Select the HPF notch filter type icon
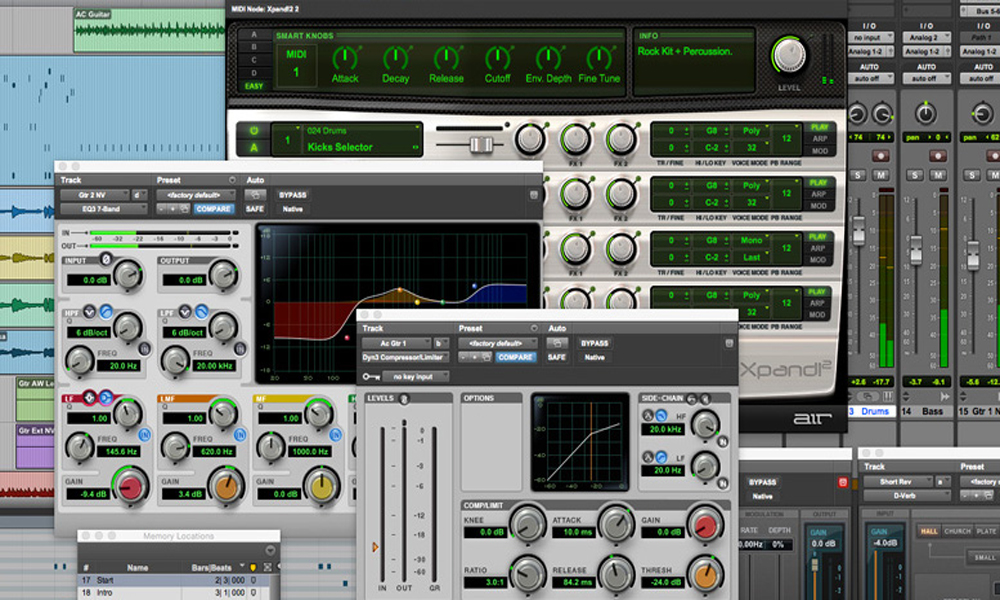This screenshot has width=1000, height=600. click(x=89, y=310)
